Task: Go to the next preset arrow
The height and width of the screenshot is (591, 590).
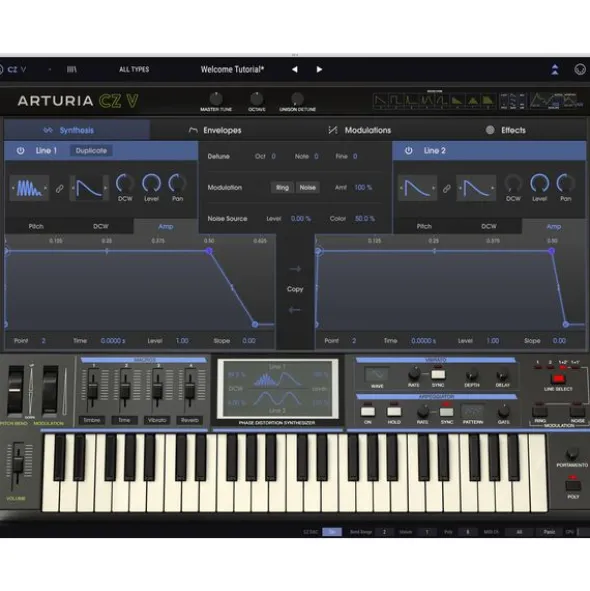Action: 319,69
